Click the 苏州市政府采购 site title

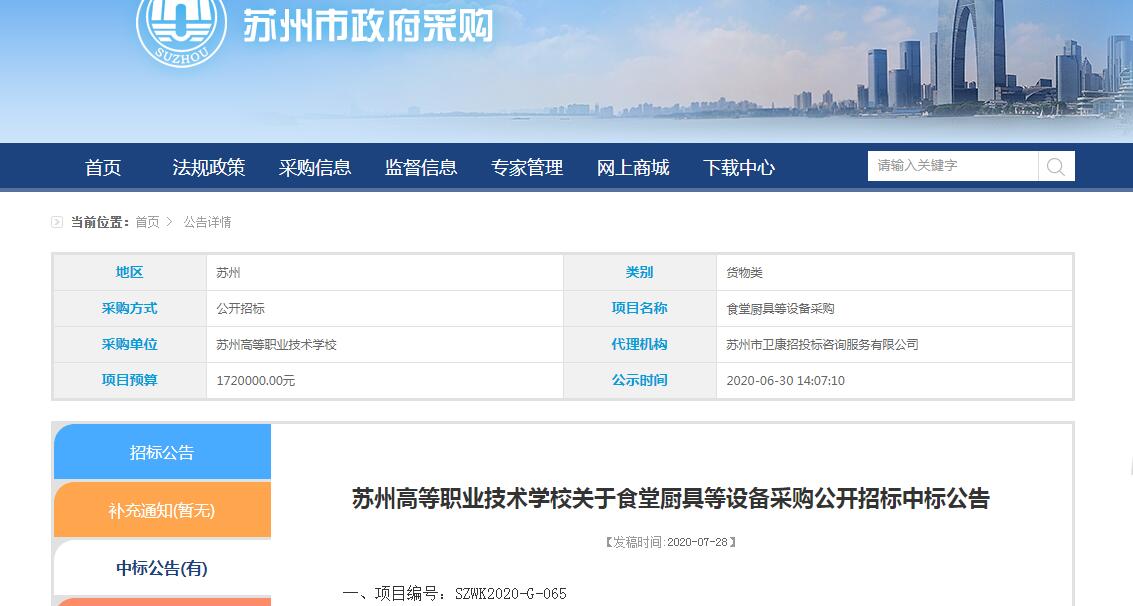point(368,27)
